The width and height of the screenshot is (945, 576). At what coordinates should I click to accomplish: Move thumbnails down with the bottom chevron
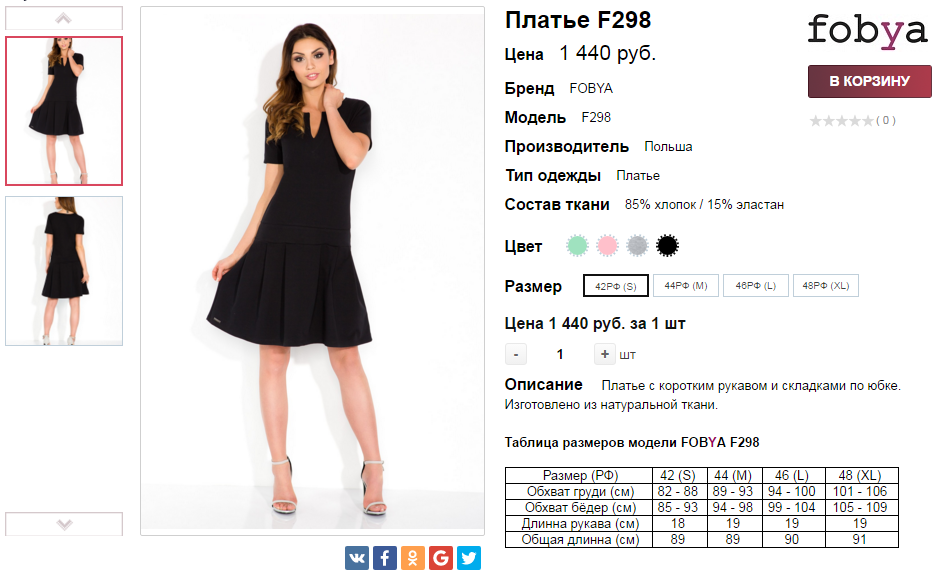pyautogui.click(x=64, y=524)
